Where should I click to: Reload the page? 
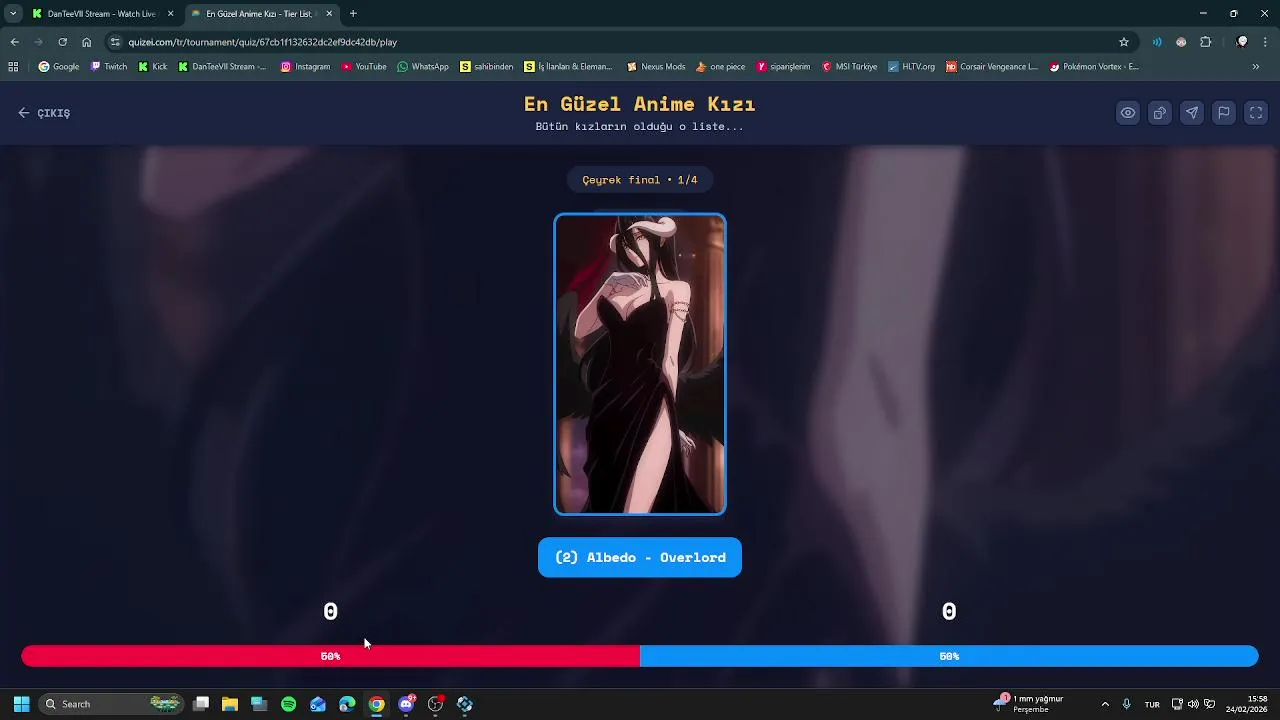(x=62, y=42)
